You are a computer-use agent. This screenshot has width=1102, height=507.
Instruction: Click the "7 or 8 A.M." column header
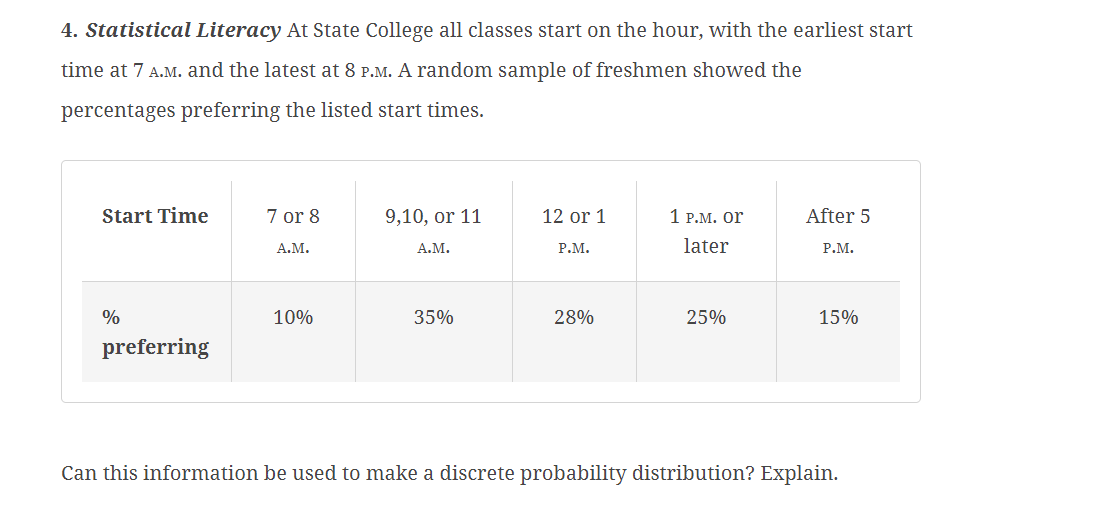(x=293, y=231)
